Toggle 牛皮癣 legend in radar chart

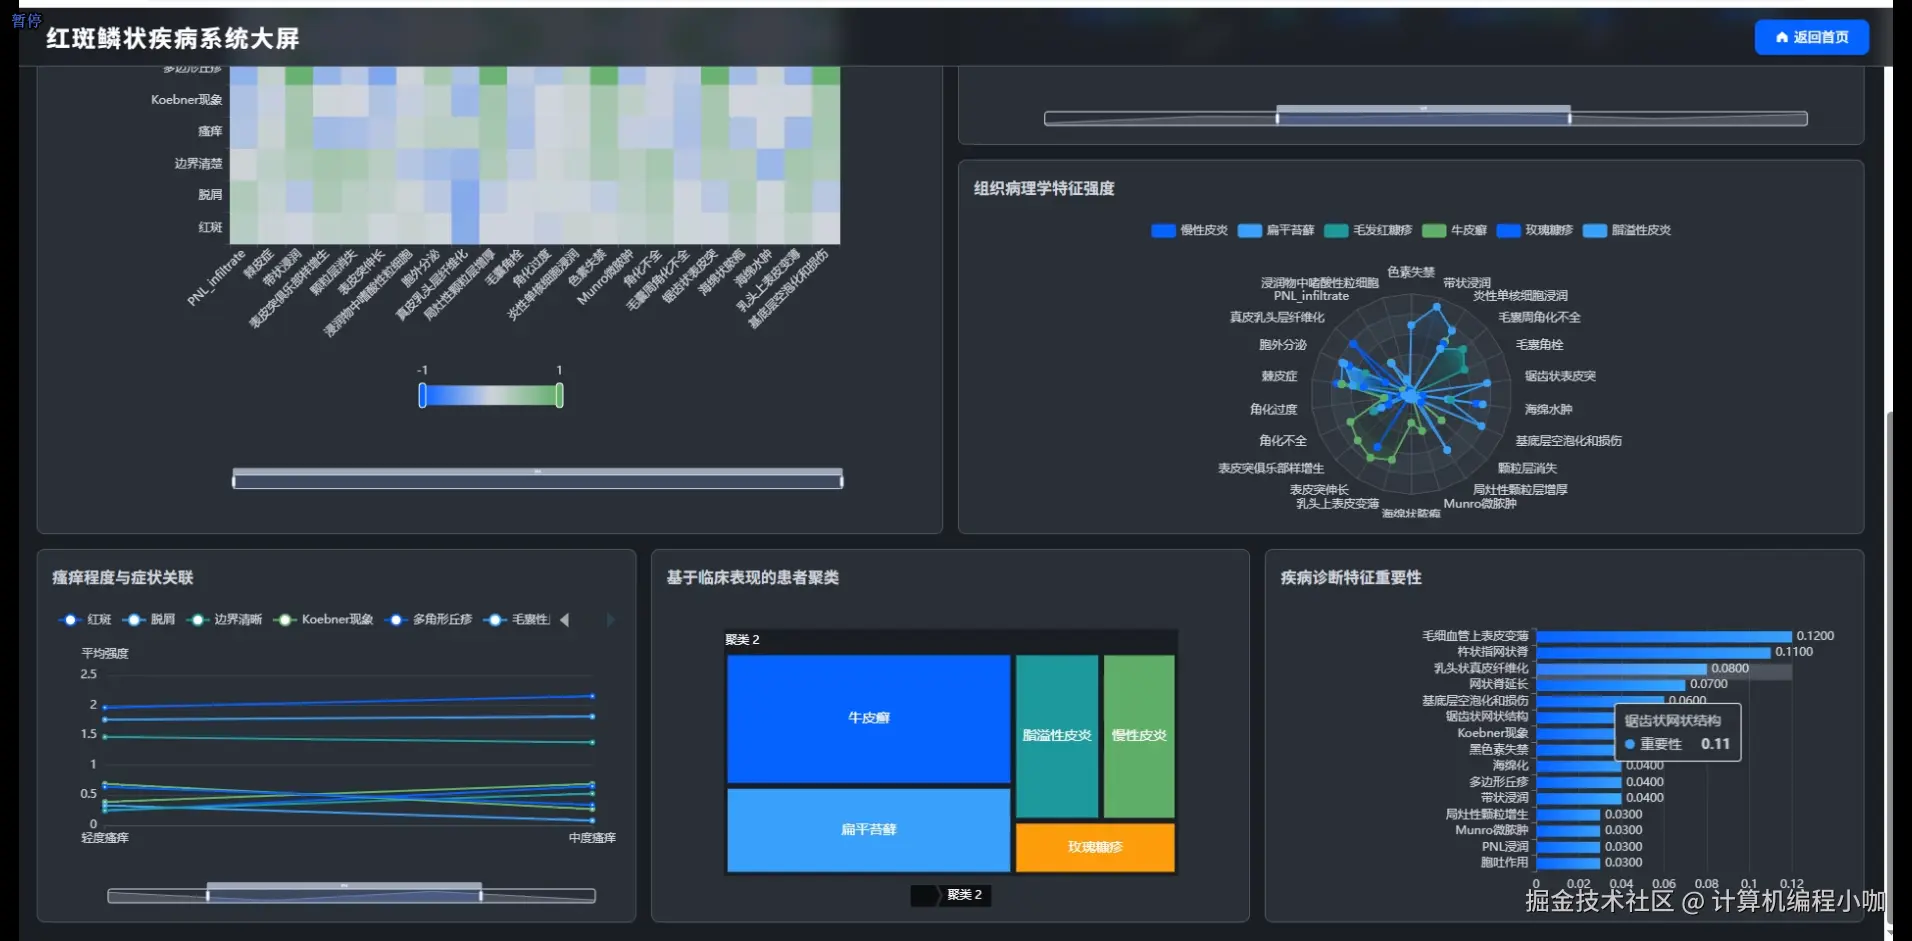tap(1455, 230)
